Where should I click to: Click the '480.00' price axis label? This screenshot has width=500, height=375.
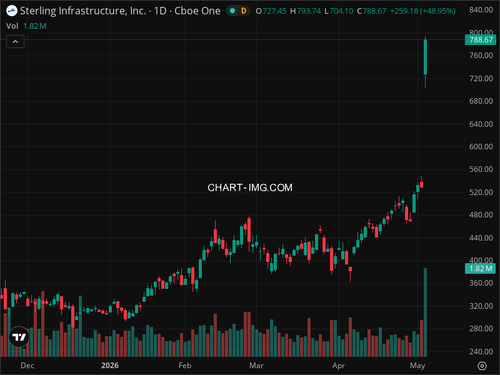pos(481,215)
